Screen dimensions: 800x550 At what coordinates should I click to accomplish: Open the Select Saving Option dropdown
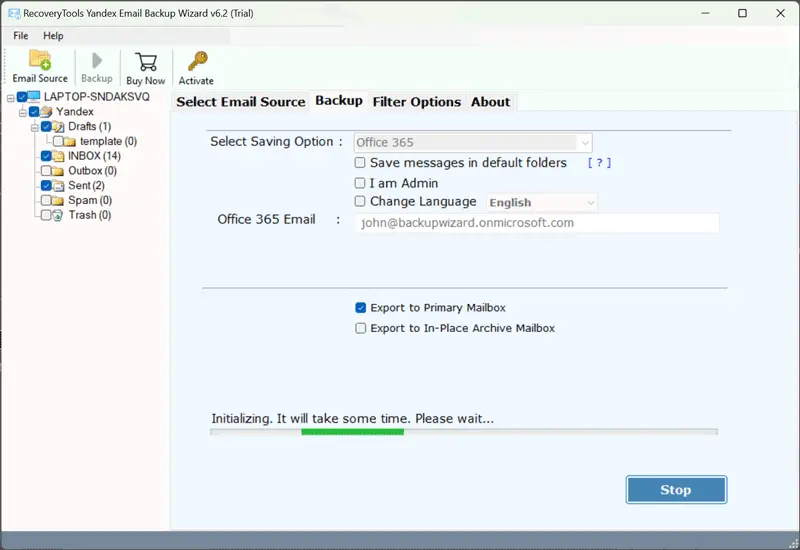[x=473, y=143]
